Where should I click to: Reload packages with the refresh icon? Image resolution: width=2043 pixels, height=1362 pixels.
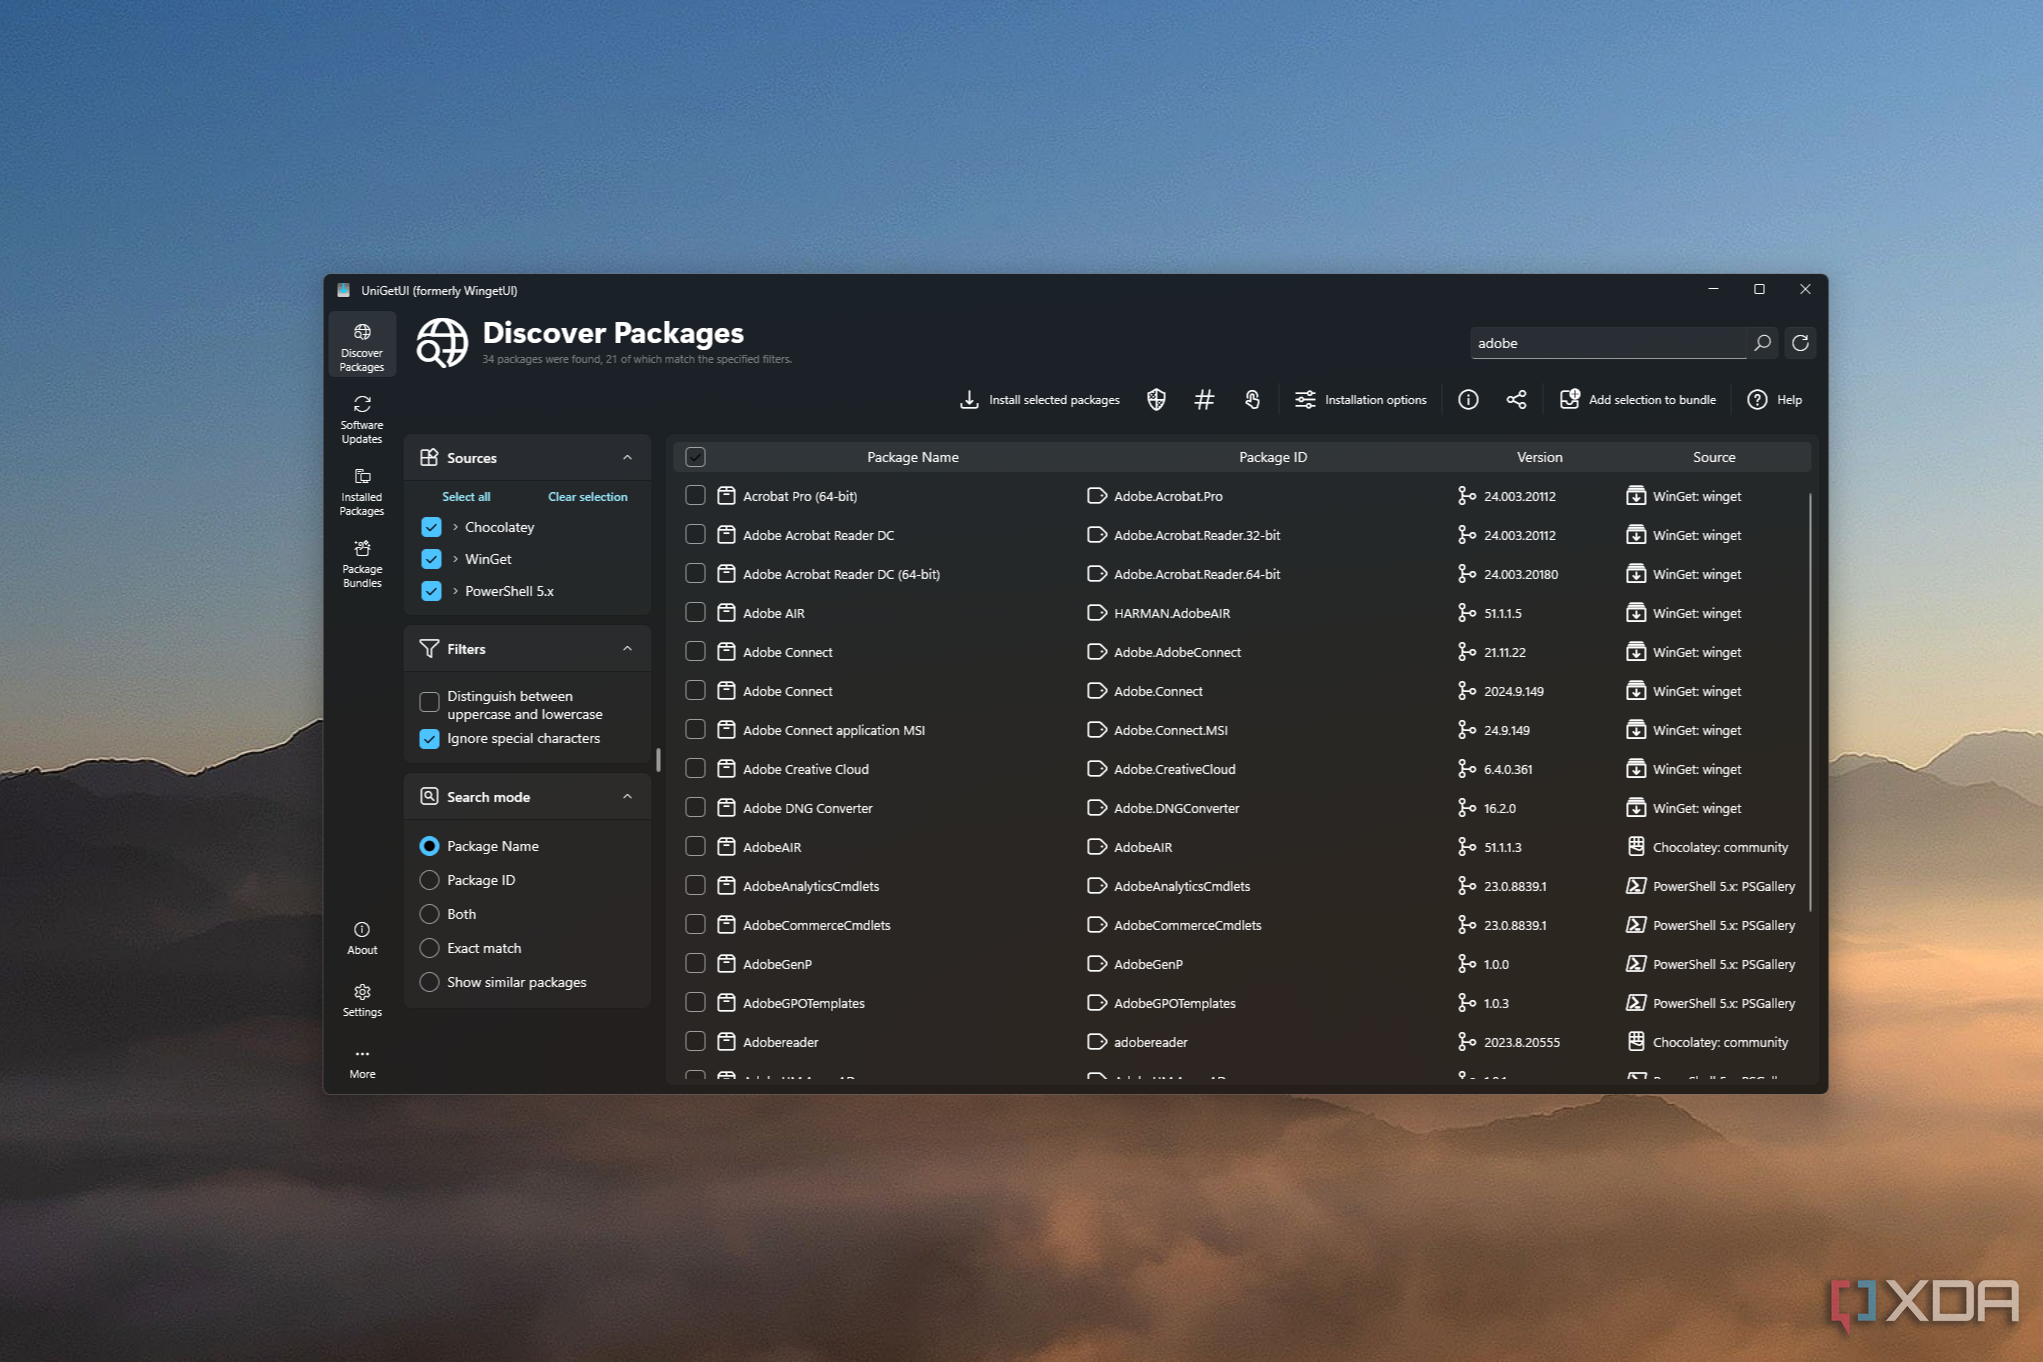[1800, 343]
